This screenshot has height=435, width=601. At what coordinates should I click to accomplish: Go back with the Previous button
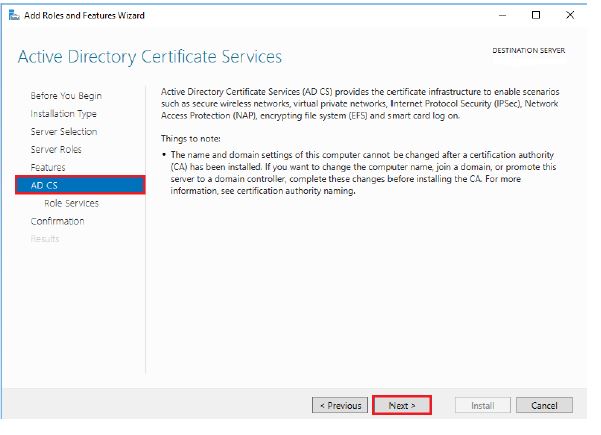340,405
